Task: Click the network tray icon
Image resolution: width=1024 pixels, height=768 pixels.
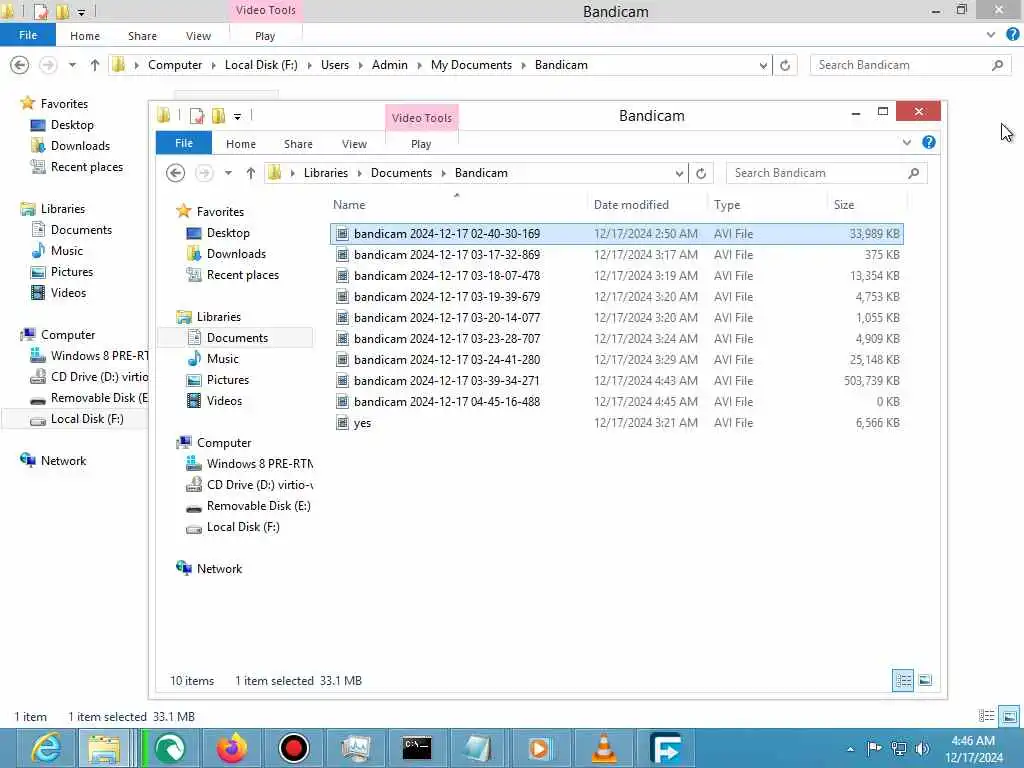Action: pyautogui.click(x=899, y=748)
